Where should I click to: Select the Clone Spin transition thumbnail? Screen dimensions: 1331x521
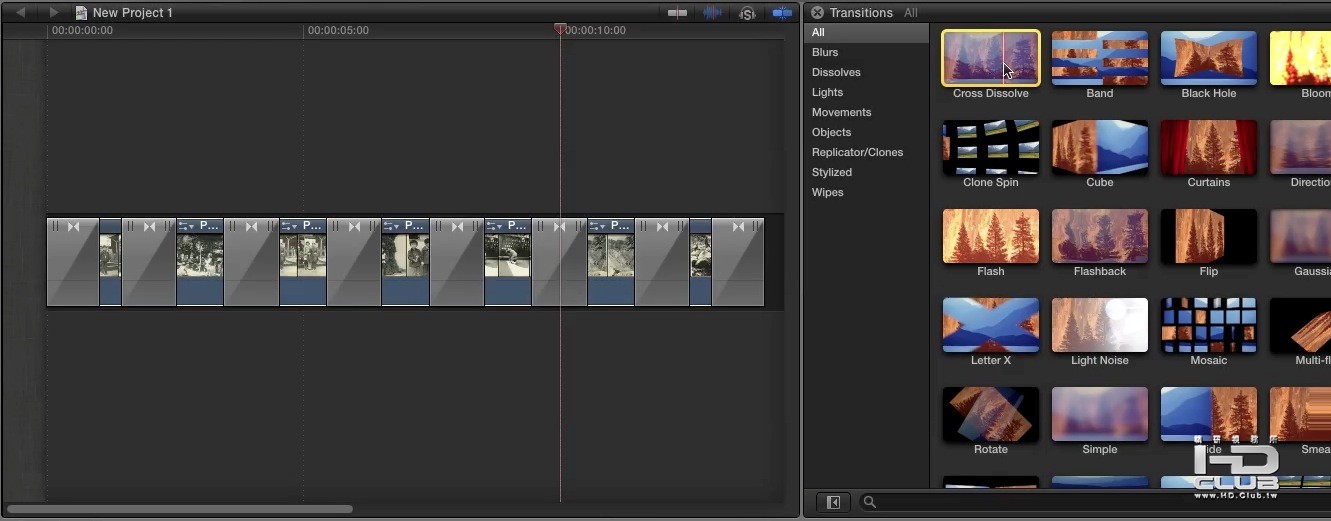991,147
